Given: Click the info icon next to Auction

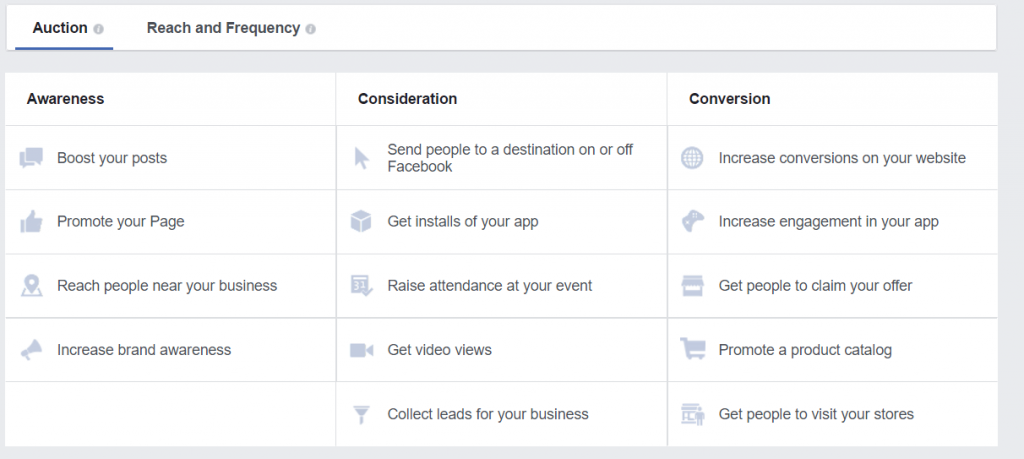Looking at the screenshot, I should click(x=99, y=29).
